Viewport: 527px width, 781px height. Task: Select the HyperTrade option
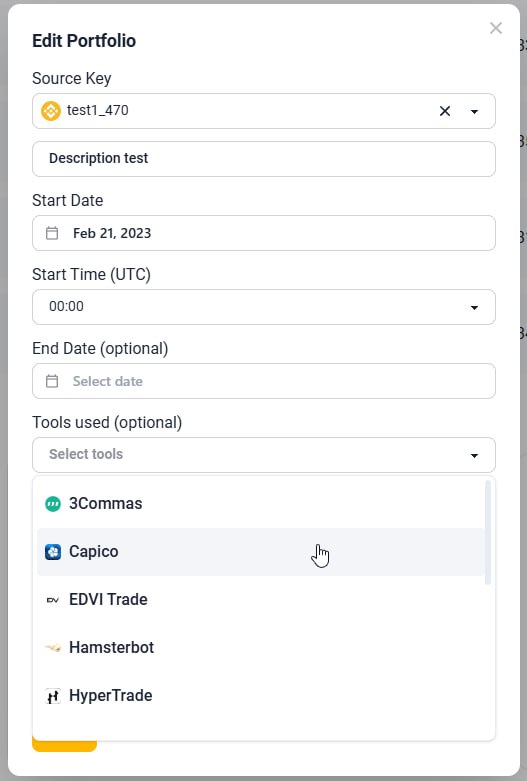261,696
